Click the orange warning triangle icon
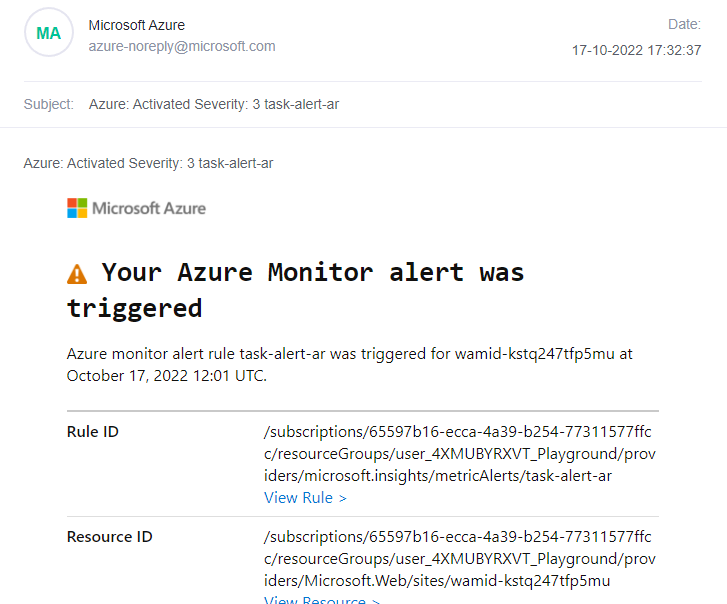Image resolution: width=727 pixels, height=604 pixels. pyautogui.click(x=77, y=273)
